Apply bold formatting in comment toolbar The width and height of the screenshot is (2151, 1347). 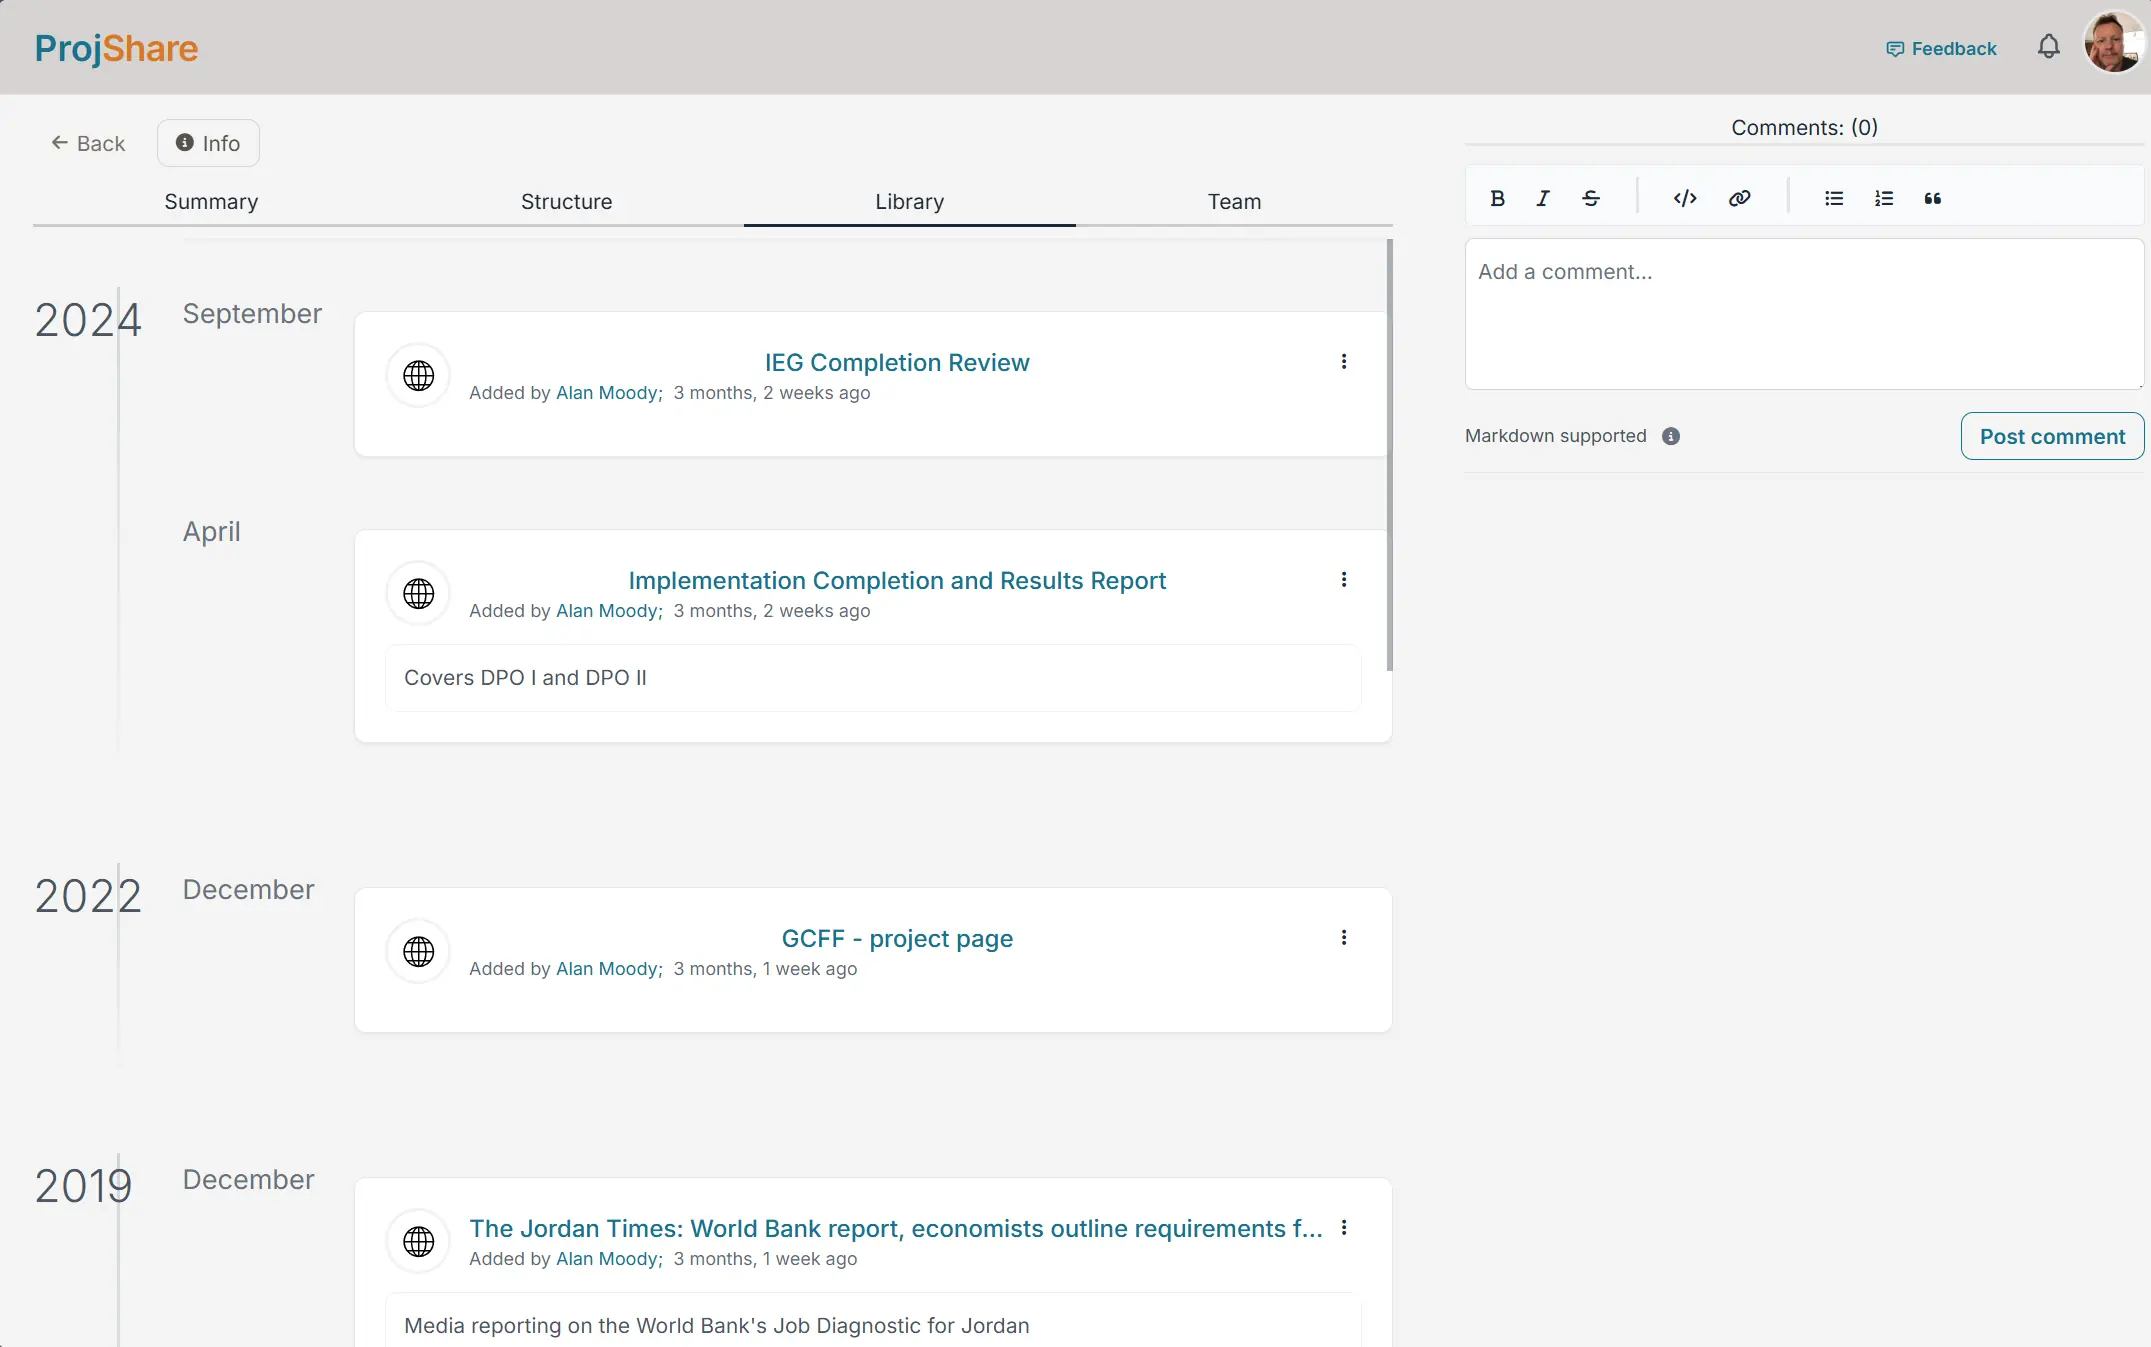(1497, 198)
